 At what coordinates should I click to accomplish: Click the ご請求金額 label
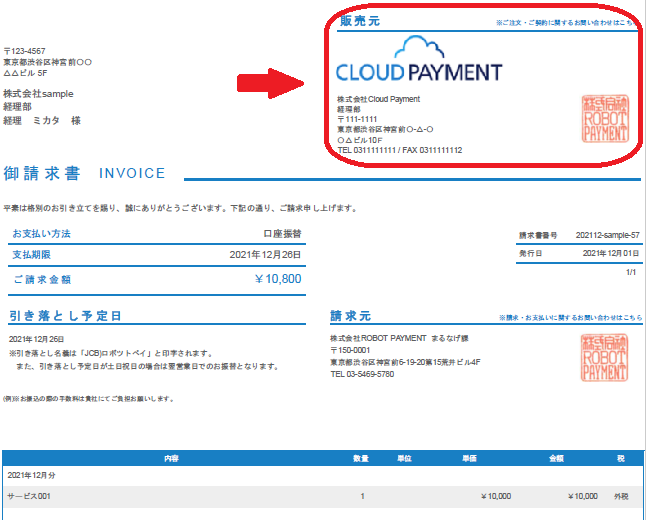coord(42,279)
